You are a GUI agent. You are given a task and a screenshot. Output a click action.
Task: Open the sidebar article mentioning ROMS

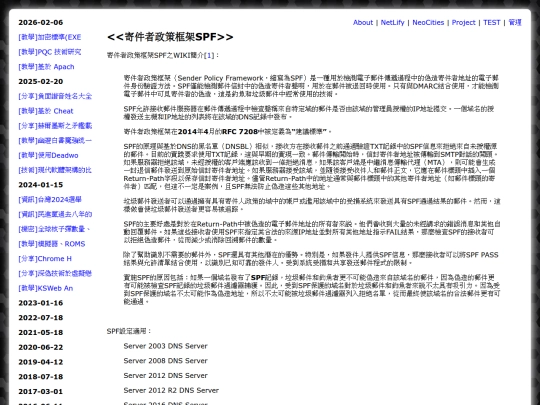(x=52, y=244)
